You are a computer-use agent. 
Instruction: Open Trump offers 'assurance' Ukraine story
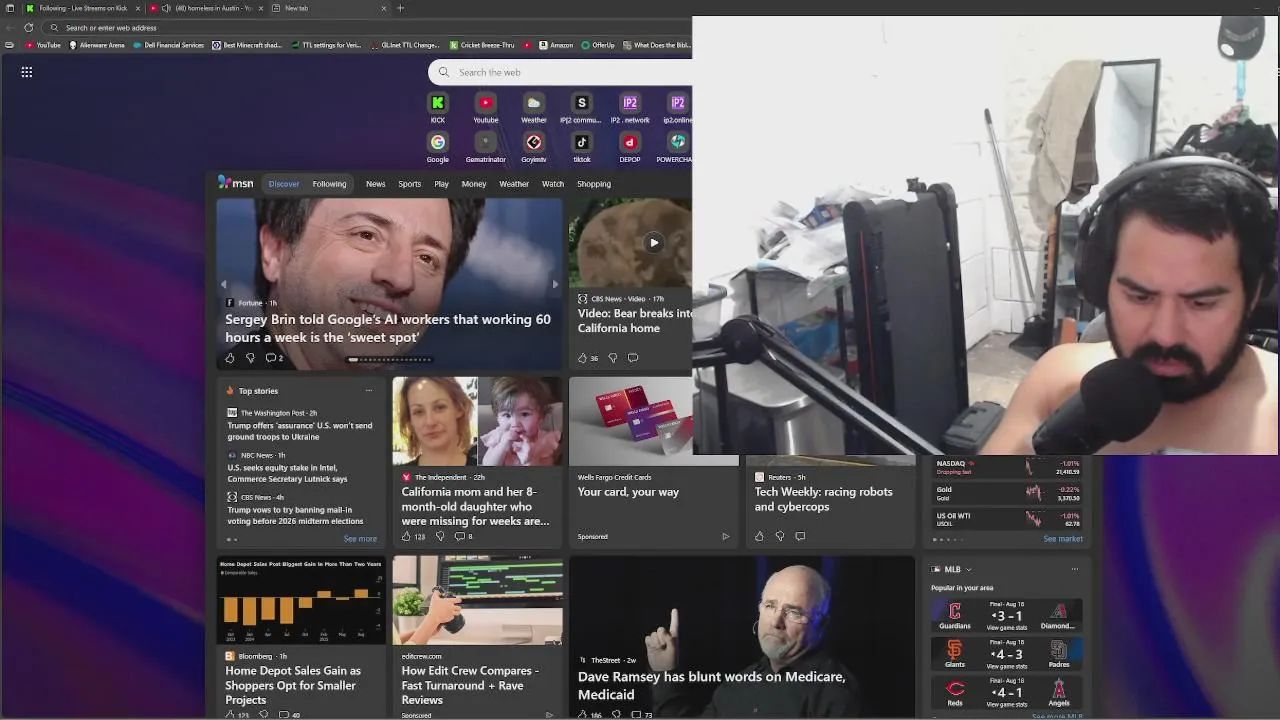[300, 431]
